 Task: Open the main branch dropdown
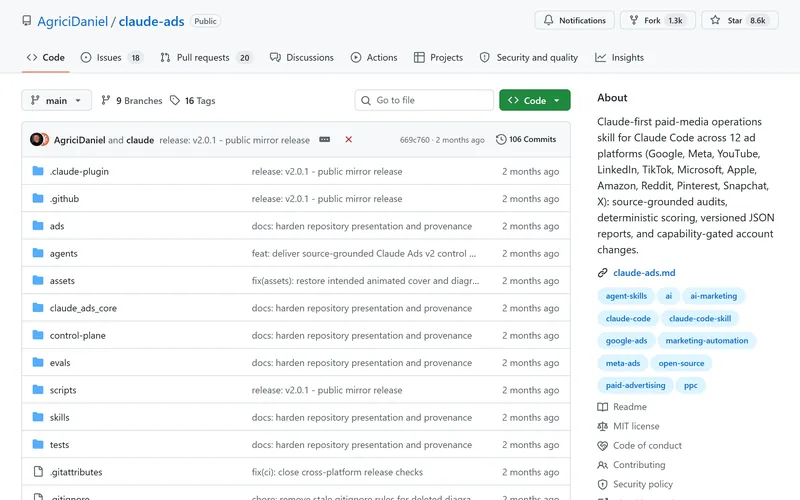pyautogui.click(x=57, y=100)
